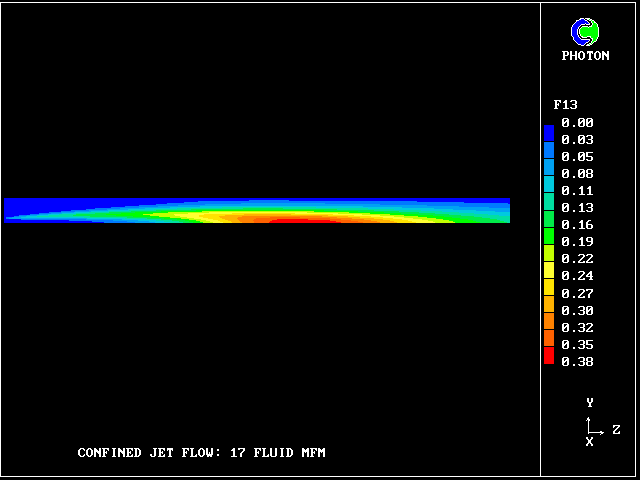Pick the green 0.19 legend color swatch

(x=549, y=238)
